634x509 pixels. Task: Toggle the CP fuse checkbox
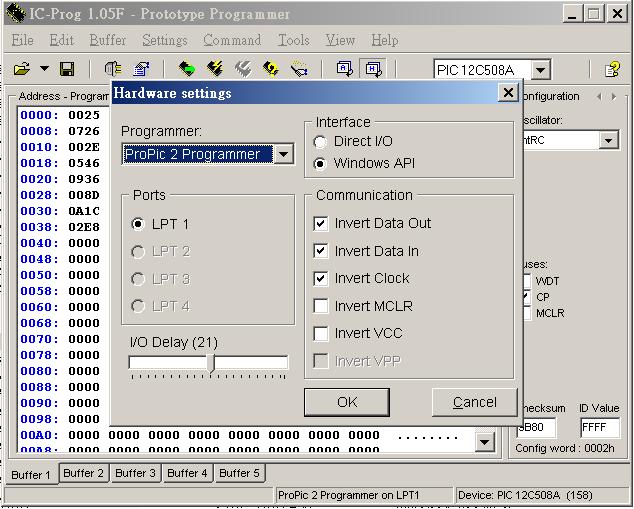tap(526, 297)
